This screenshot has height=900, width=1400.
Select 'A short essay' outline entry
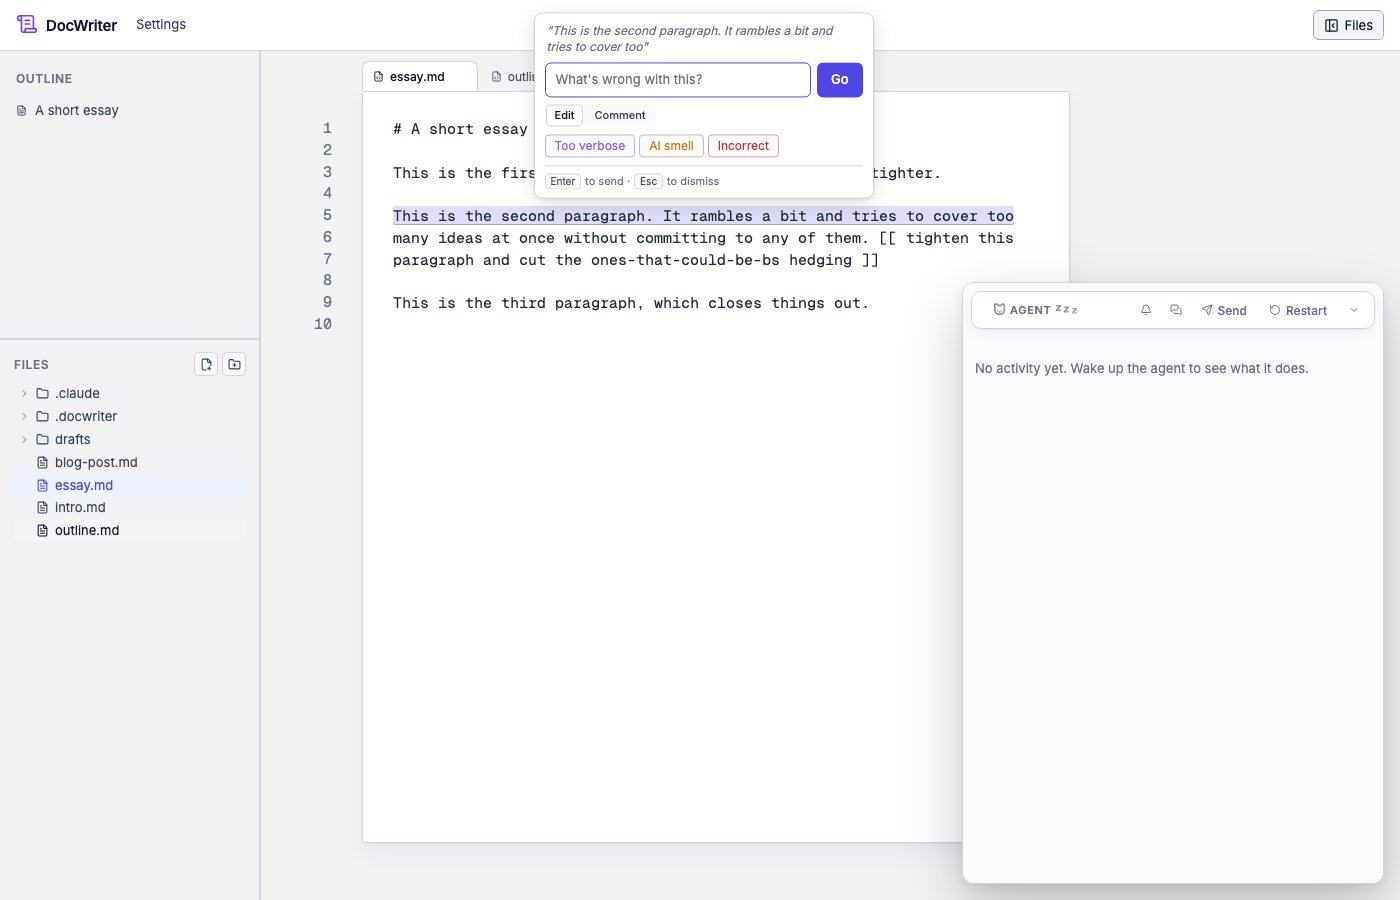click(x=77, y=110)
